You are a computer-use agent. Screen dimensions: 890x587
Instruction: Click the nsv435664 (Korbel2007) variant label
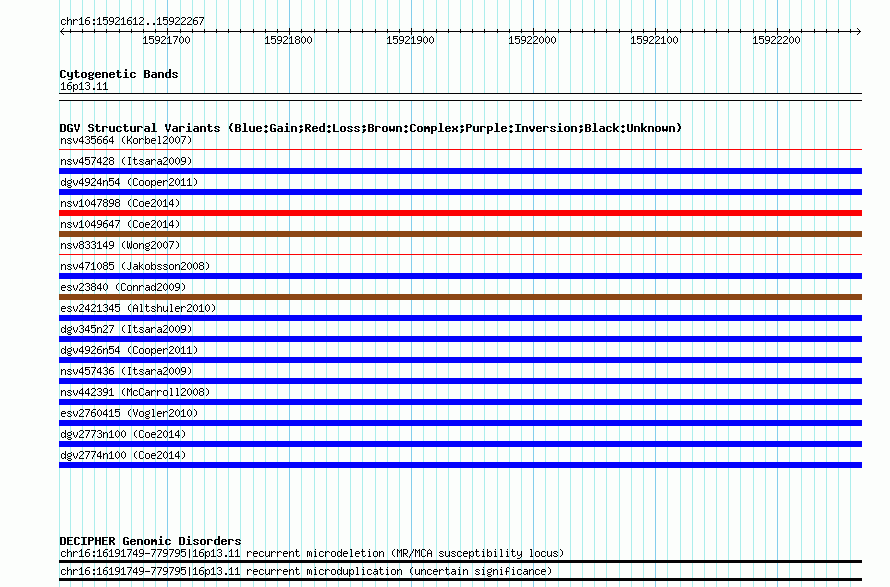[x=126, y=140]
